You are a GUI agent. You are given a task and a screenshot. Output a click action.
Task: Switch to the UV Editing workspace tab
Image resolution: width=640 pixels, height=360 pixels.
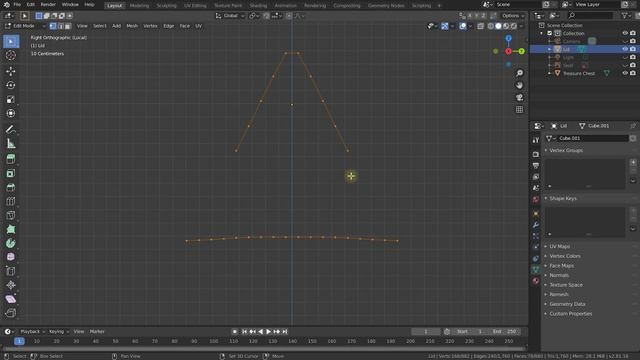[x=195, y=6]
